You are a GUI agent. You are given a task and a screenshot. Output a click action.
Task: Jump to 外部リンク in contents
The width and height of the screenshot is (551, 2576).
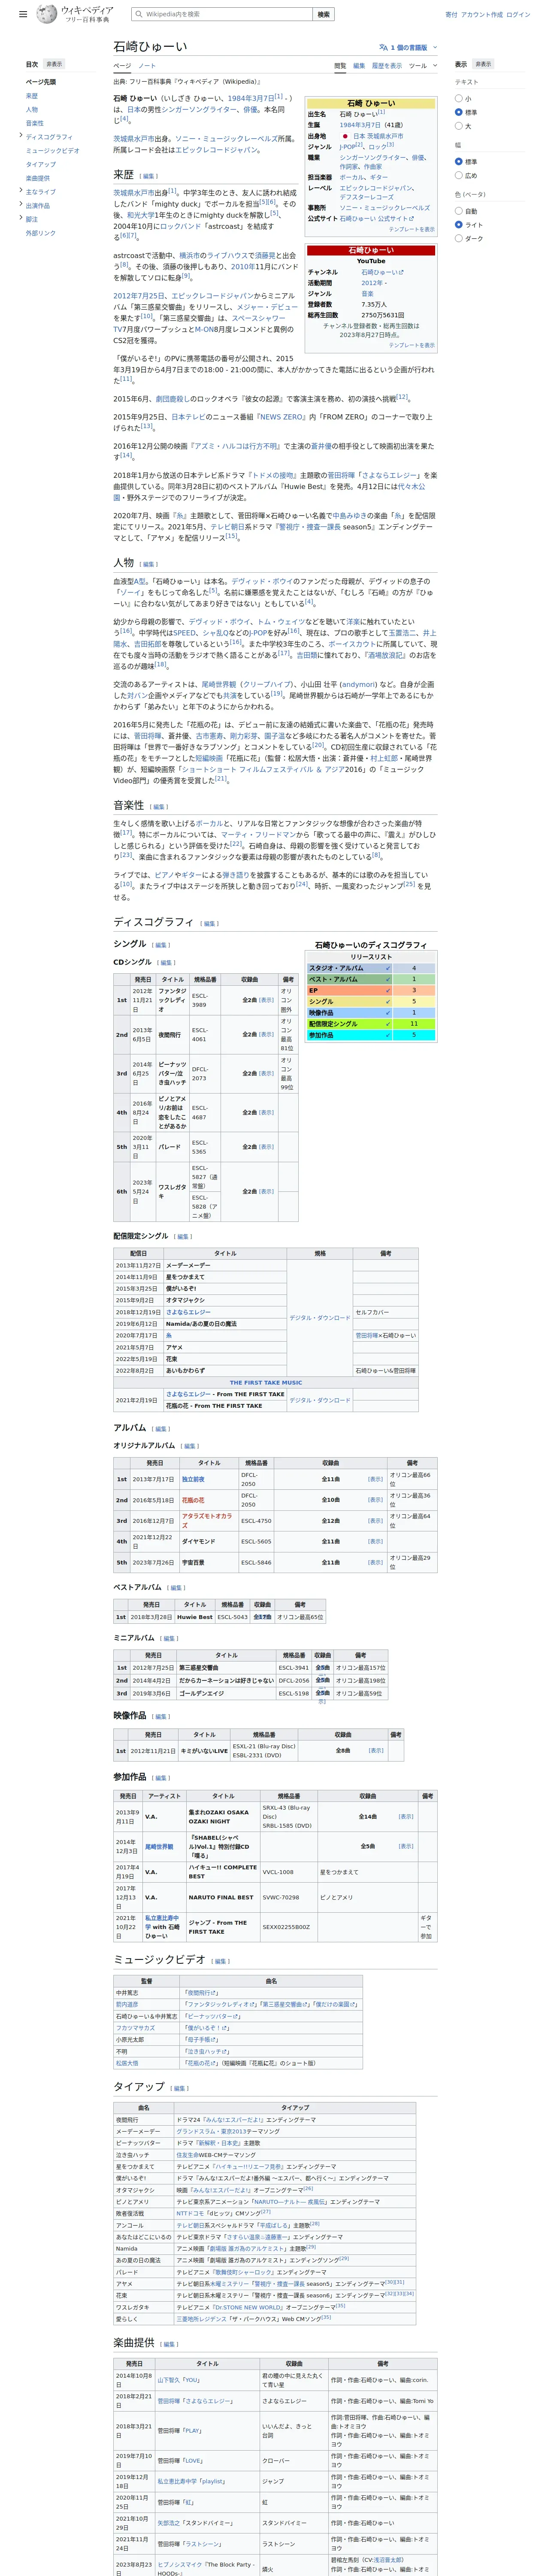point(41,233)
